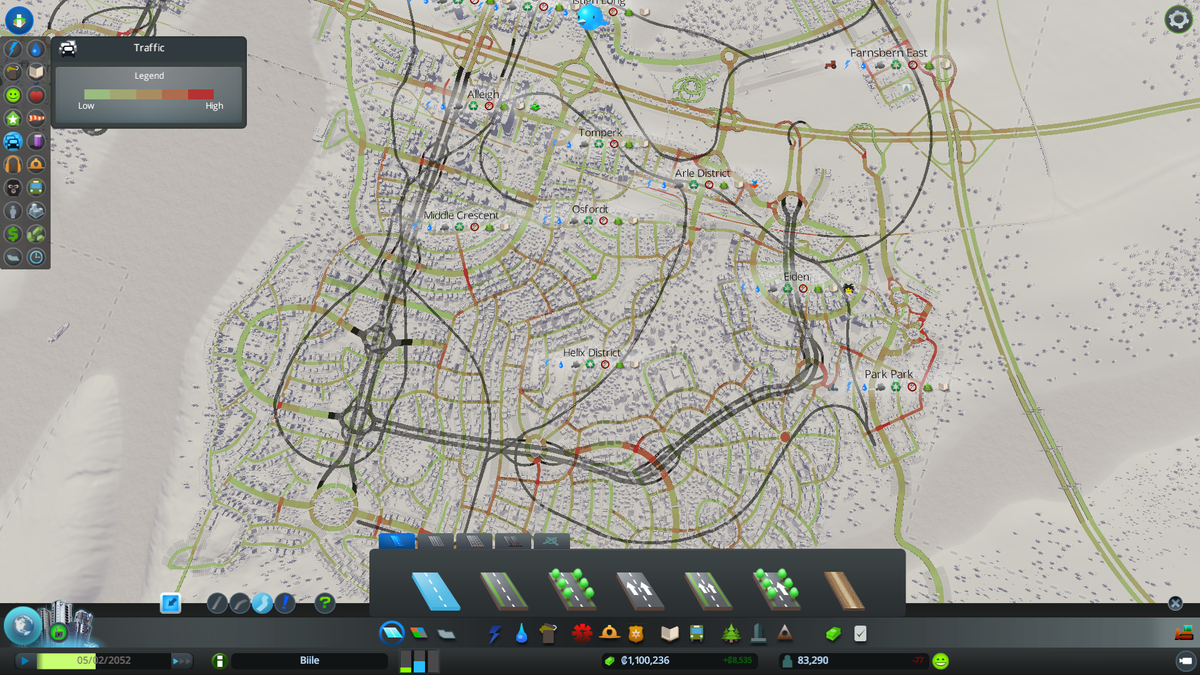This screenshot has width=1200, height=675.
Task: Open the Electricity build menu
Action: point(494,633)
